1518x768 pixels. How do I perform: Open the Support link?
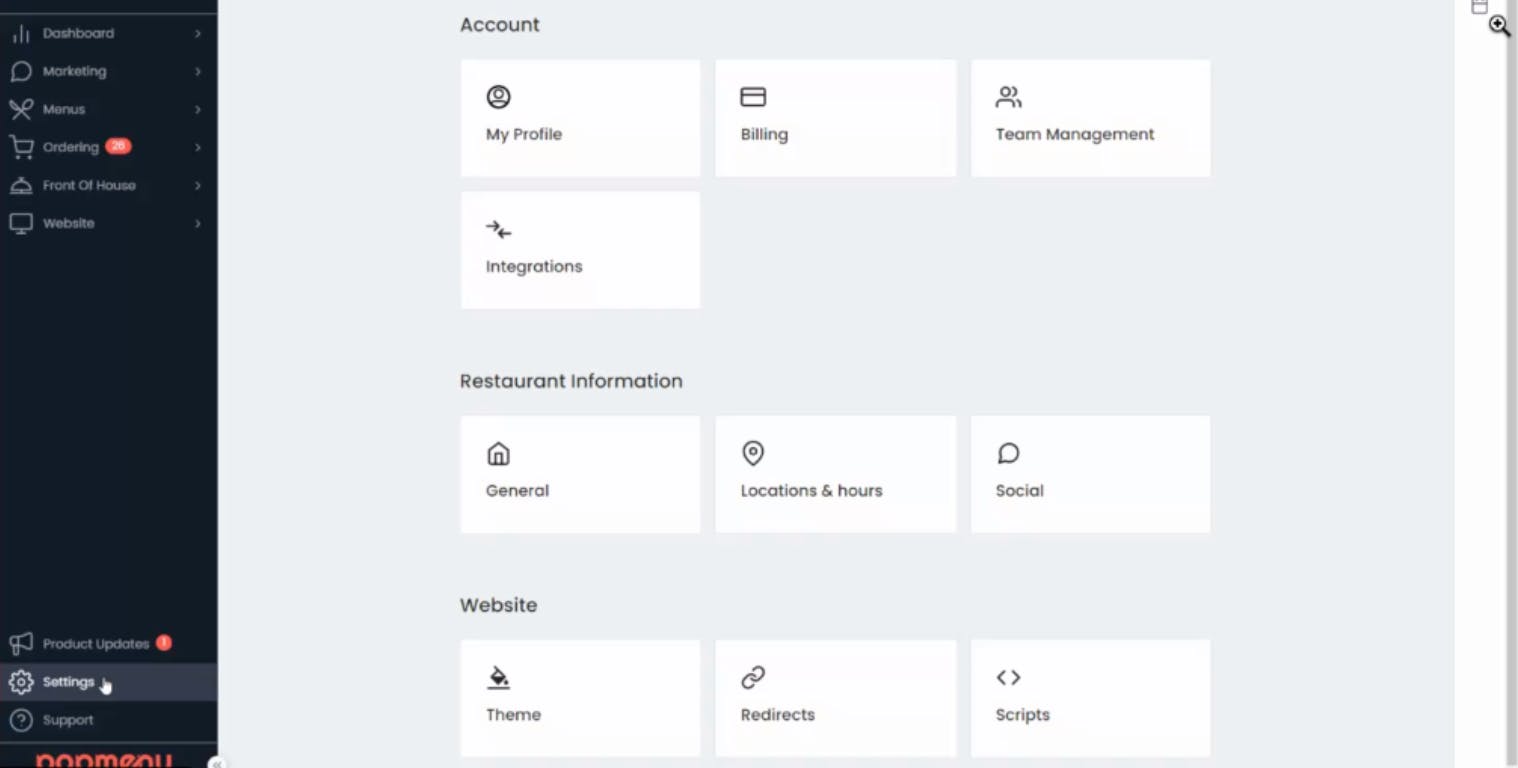pos(68,720)
